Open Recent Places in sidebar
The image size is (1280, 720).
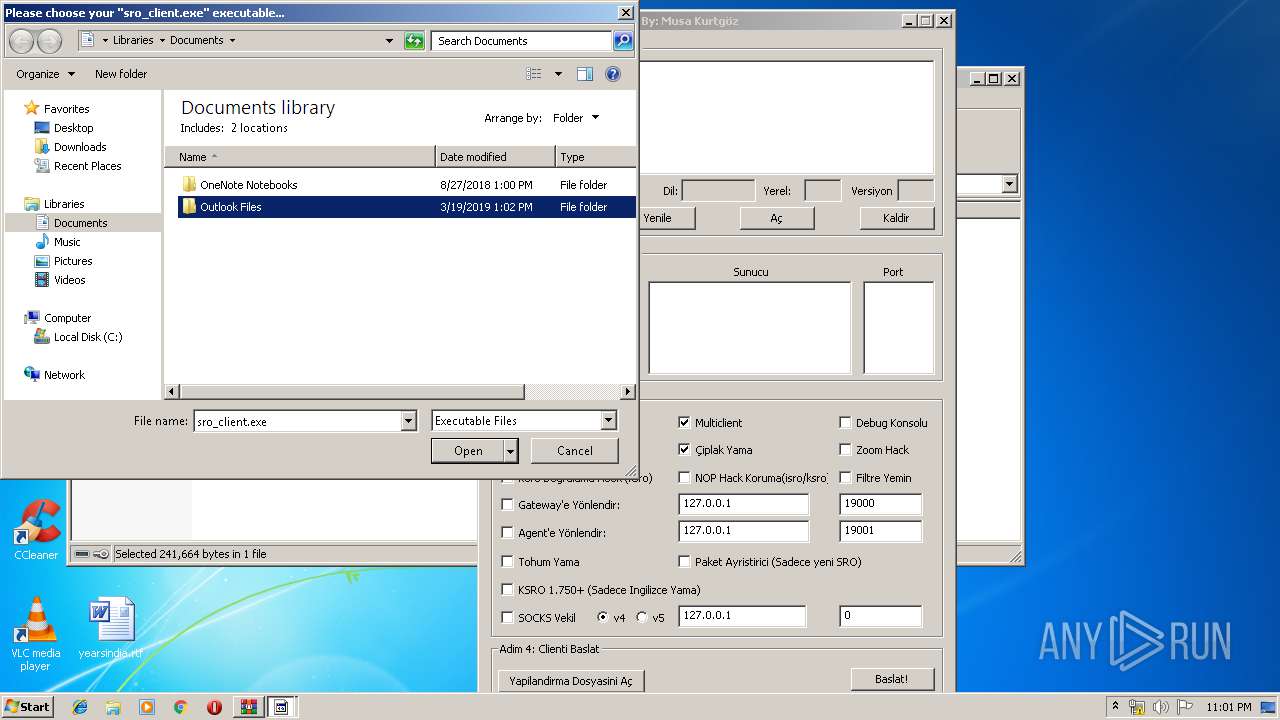[x=87, y=166]
